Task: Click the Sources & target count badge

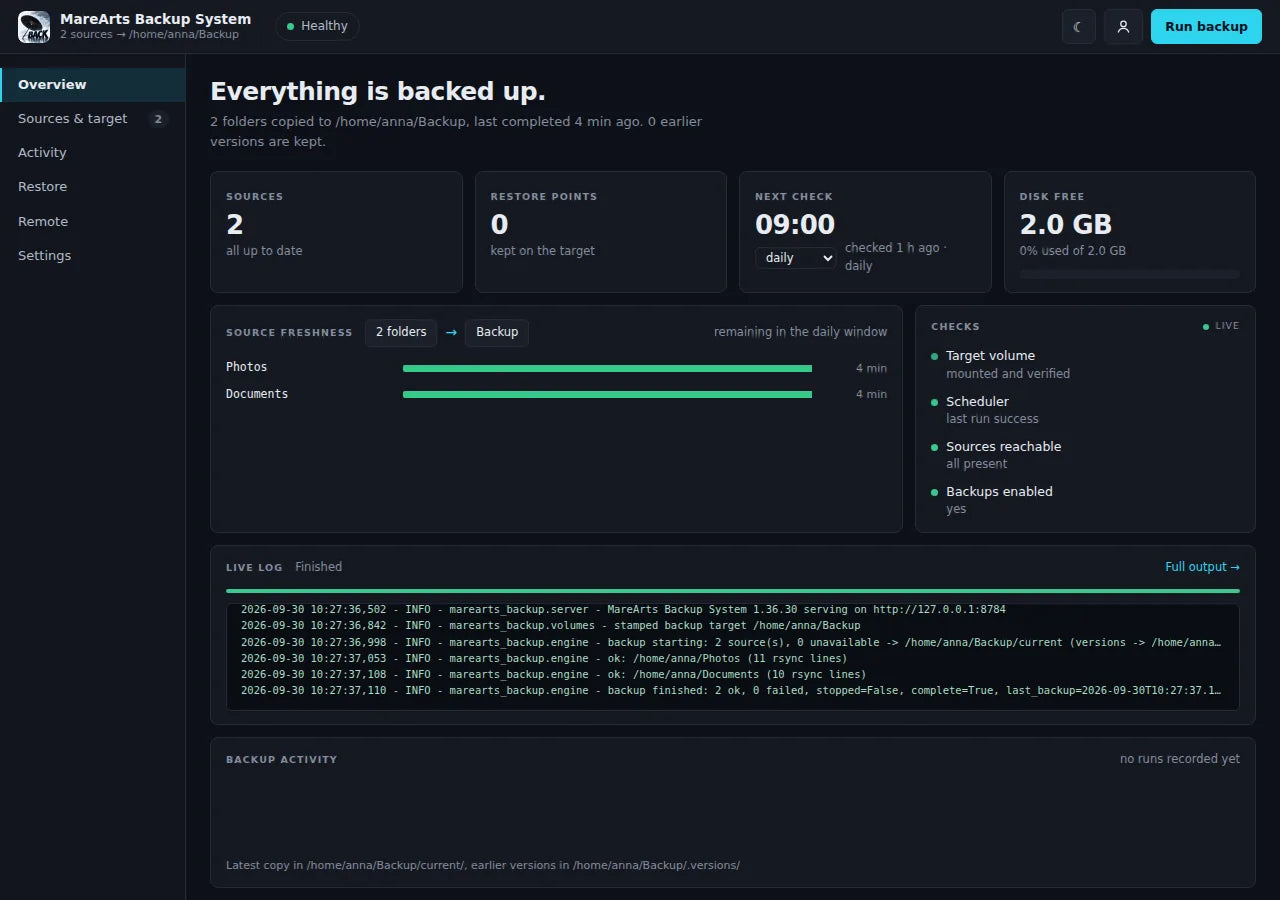Action: 158,119
